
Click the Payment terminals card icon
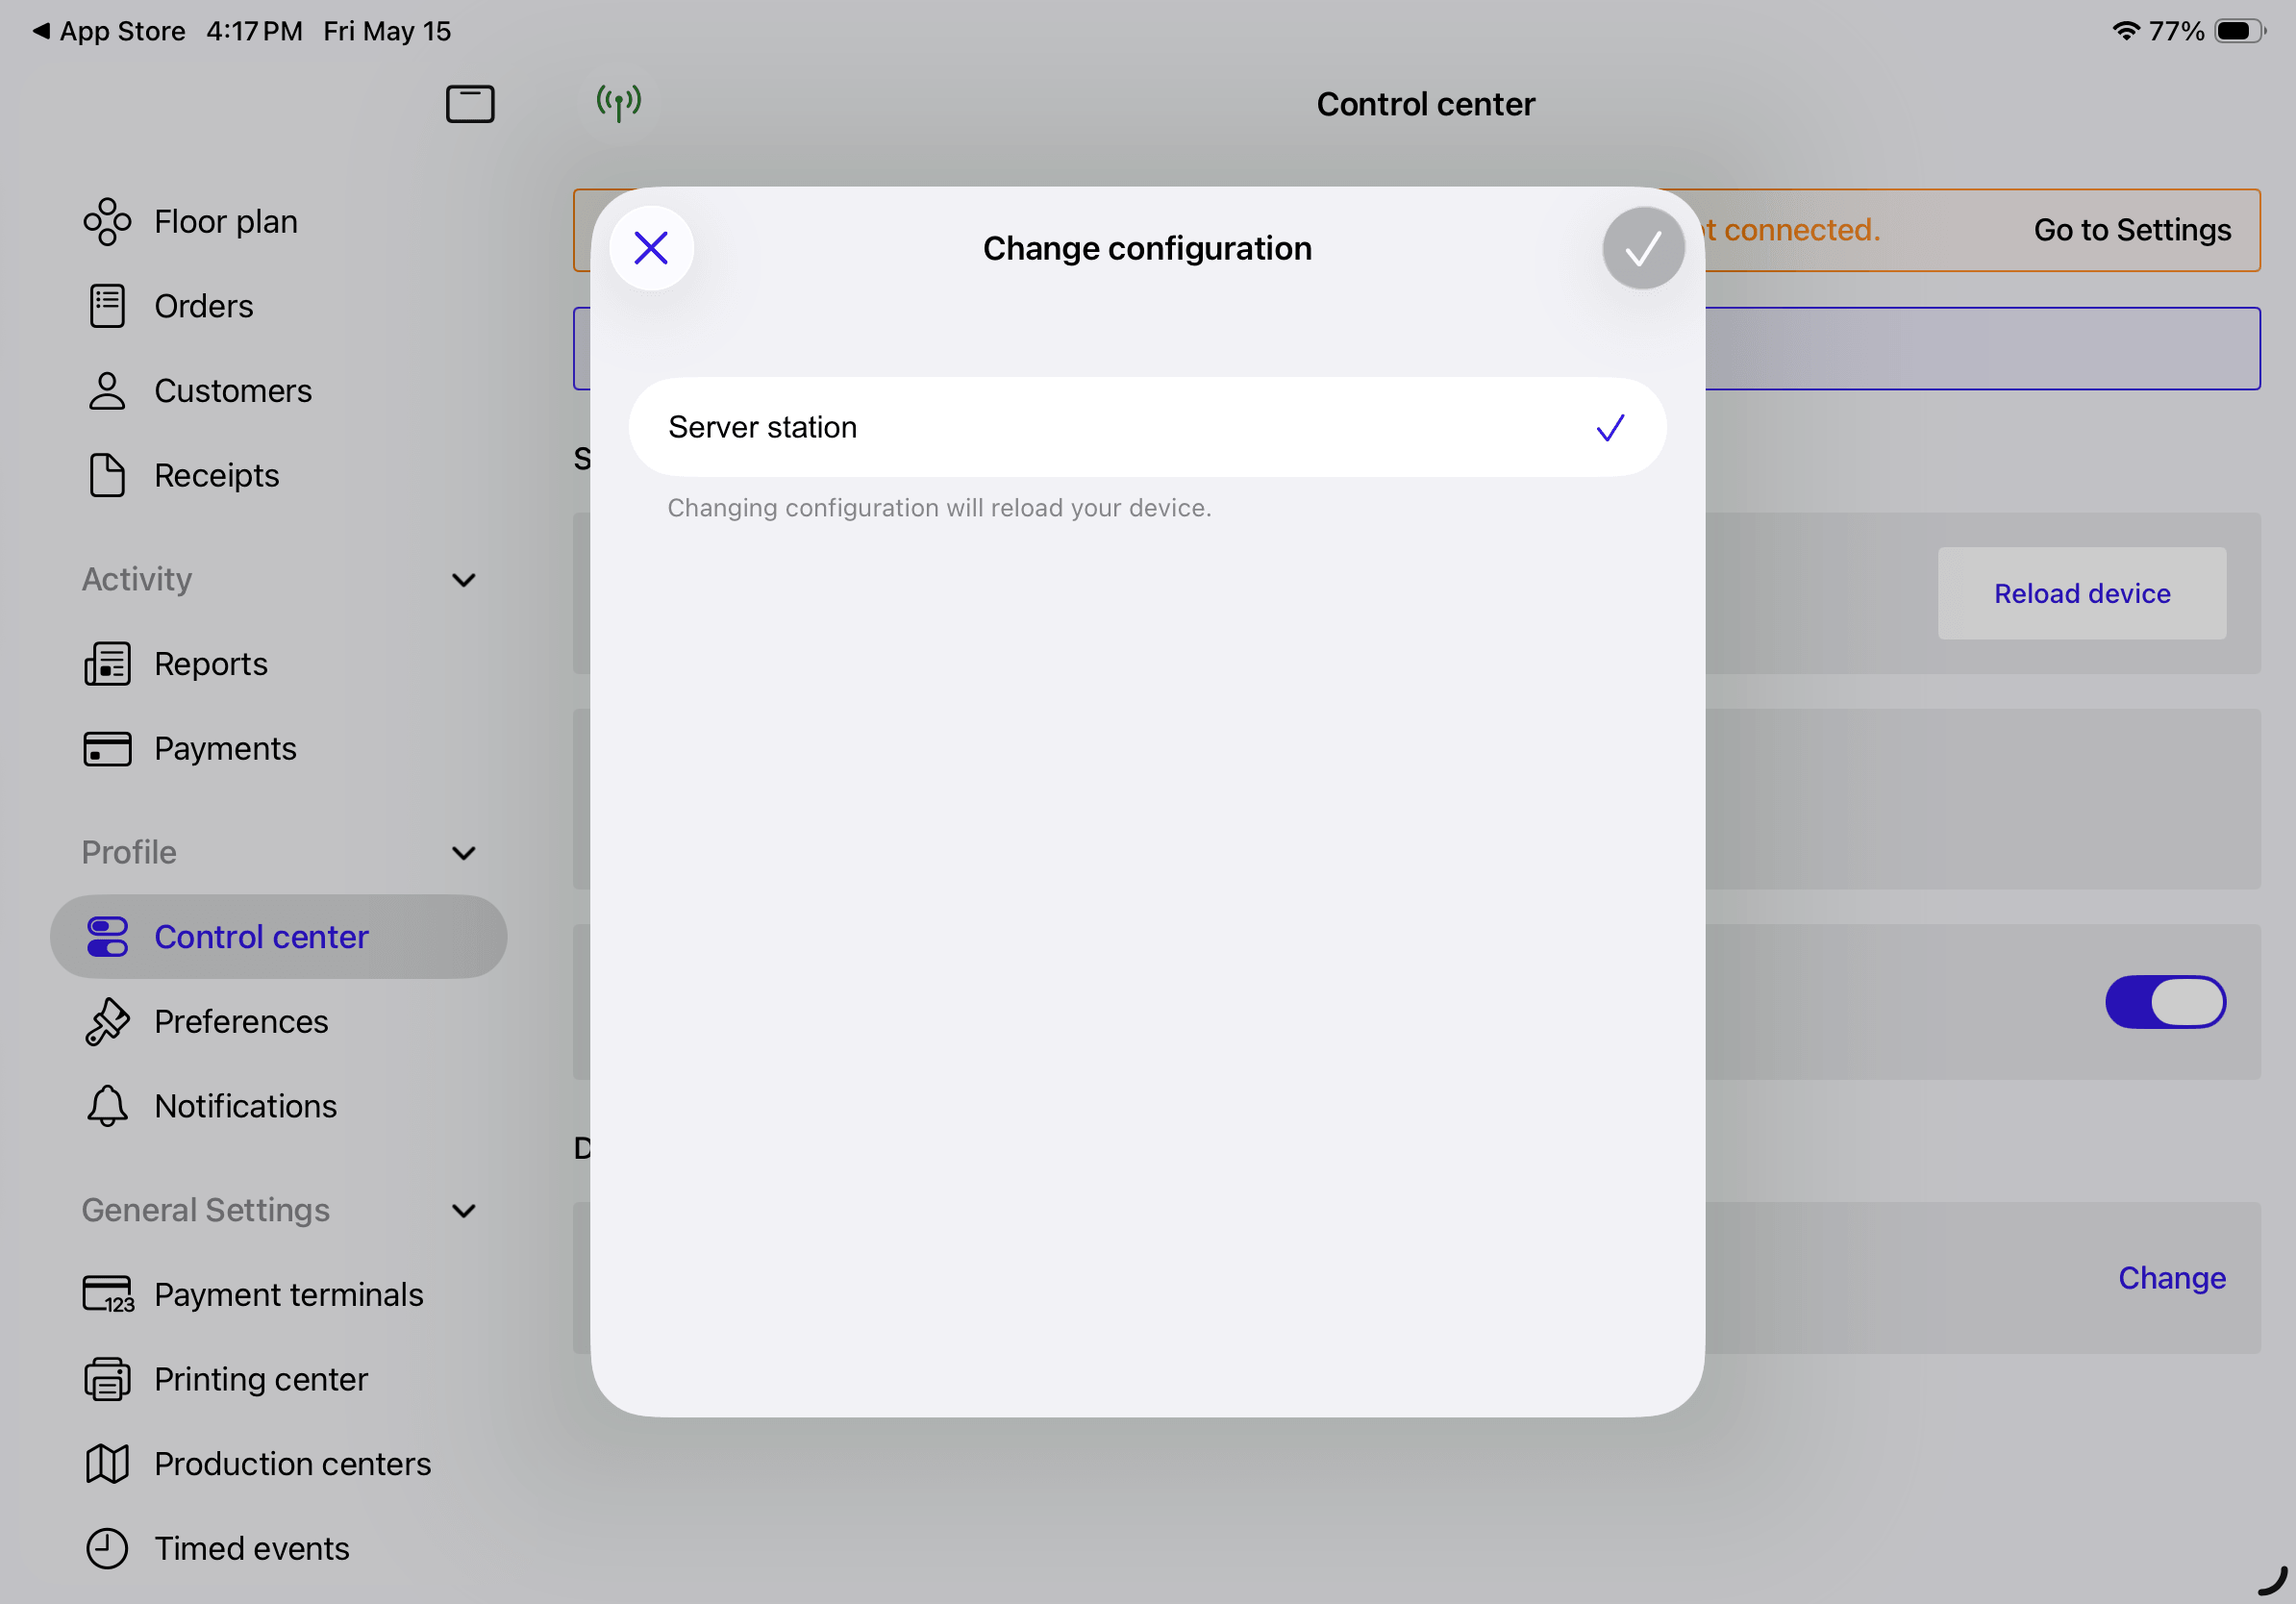[x=108, y=1294]
